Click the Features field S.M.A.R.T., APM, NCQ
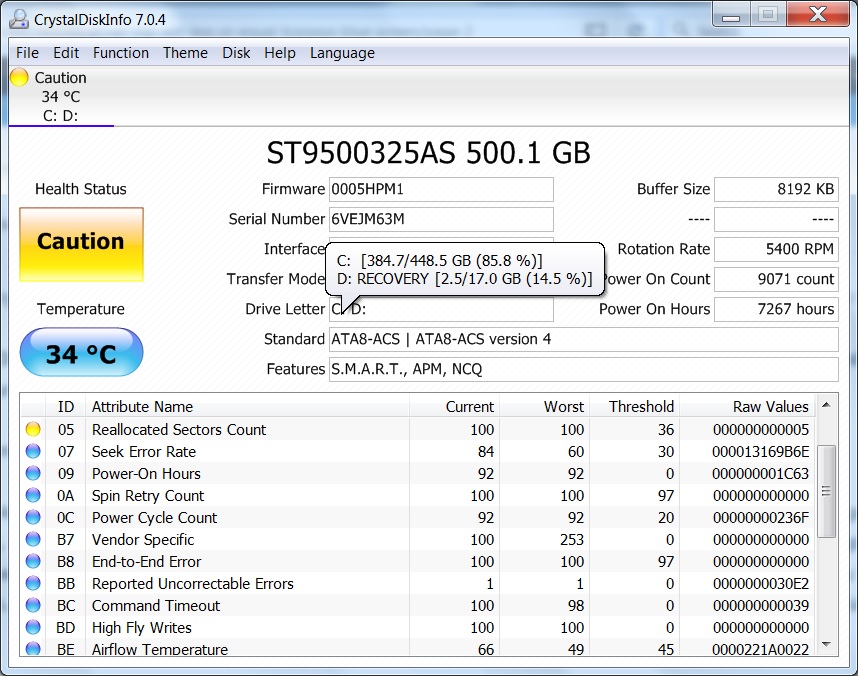Image resolution: width=858 pixels, height=676 pixels. (583, 369)
